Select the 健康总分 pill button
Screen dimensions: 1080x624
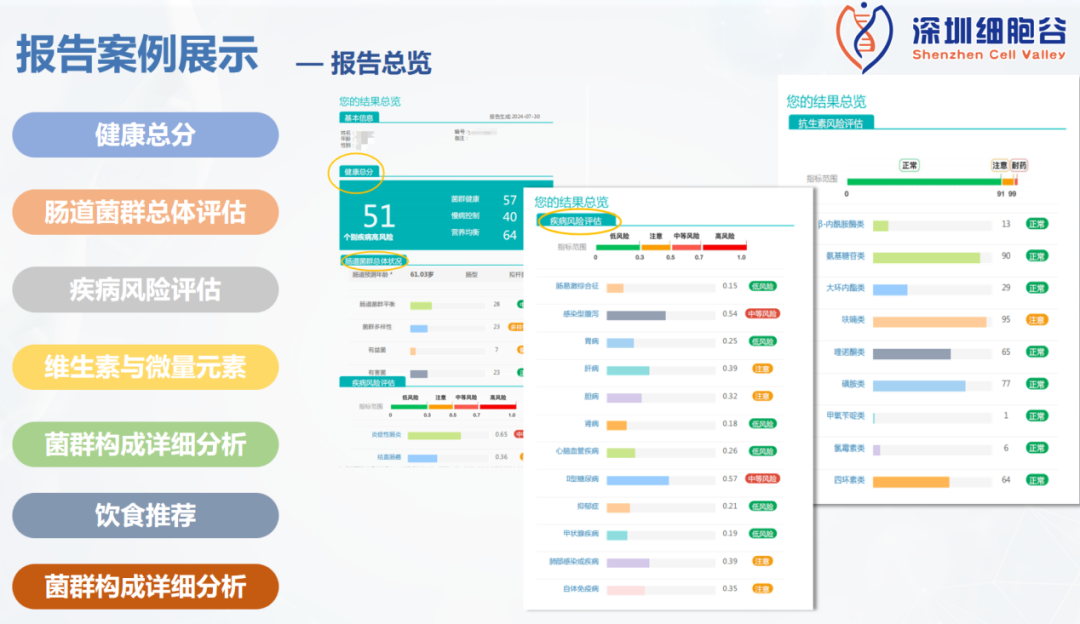pyautogui.click(x=145, y=135)
